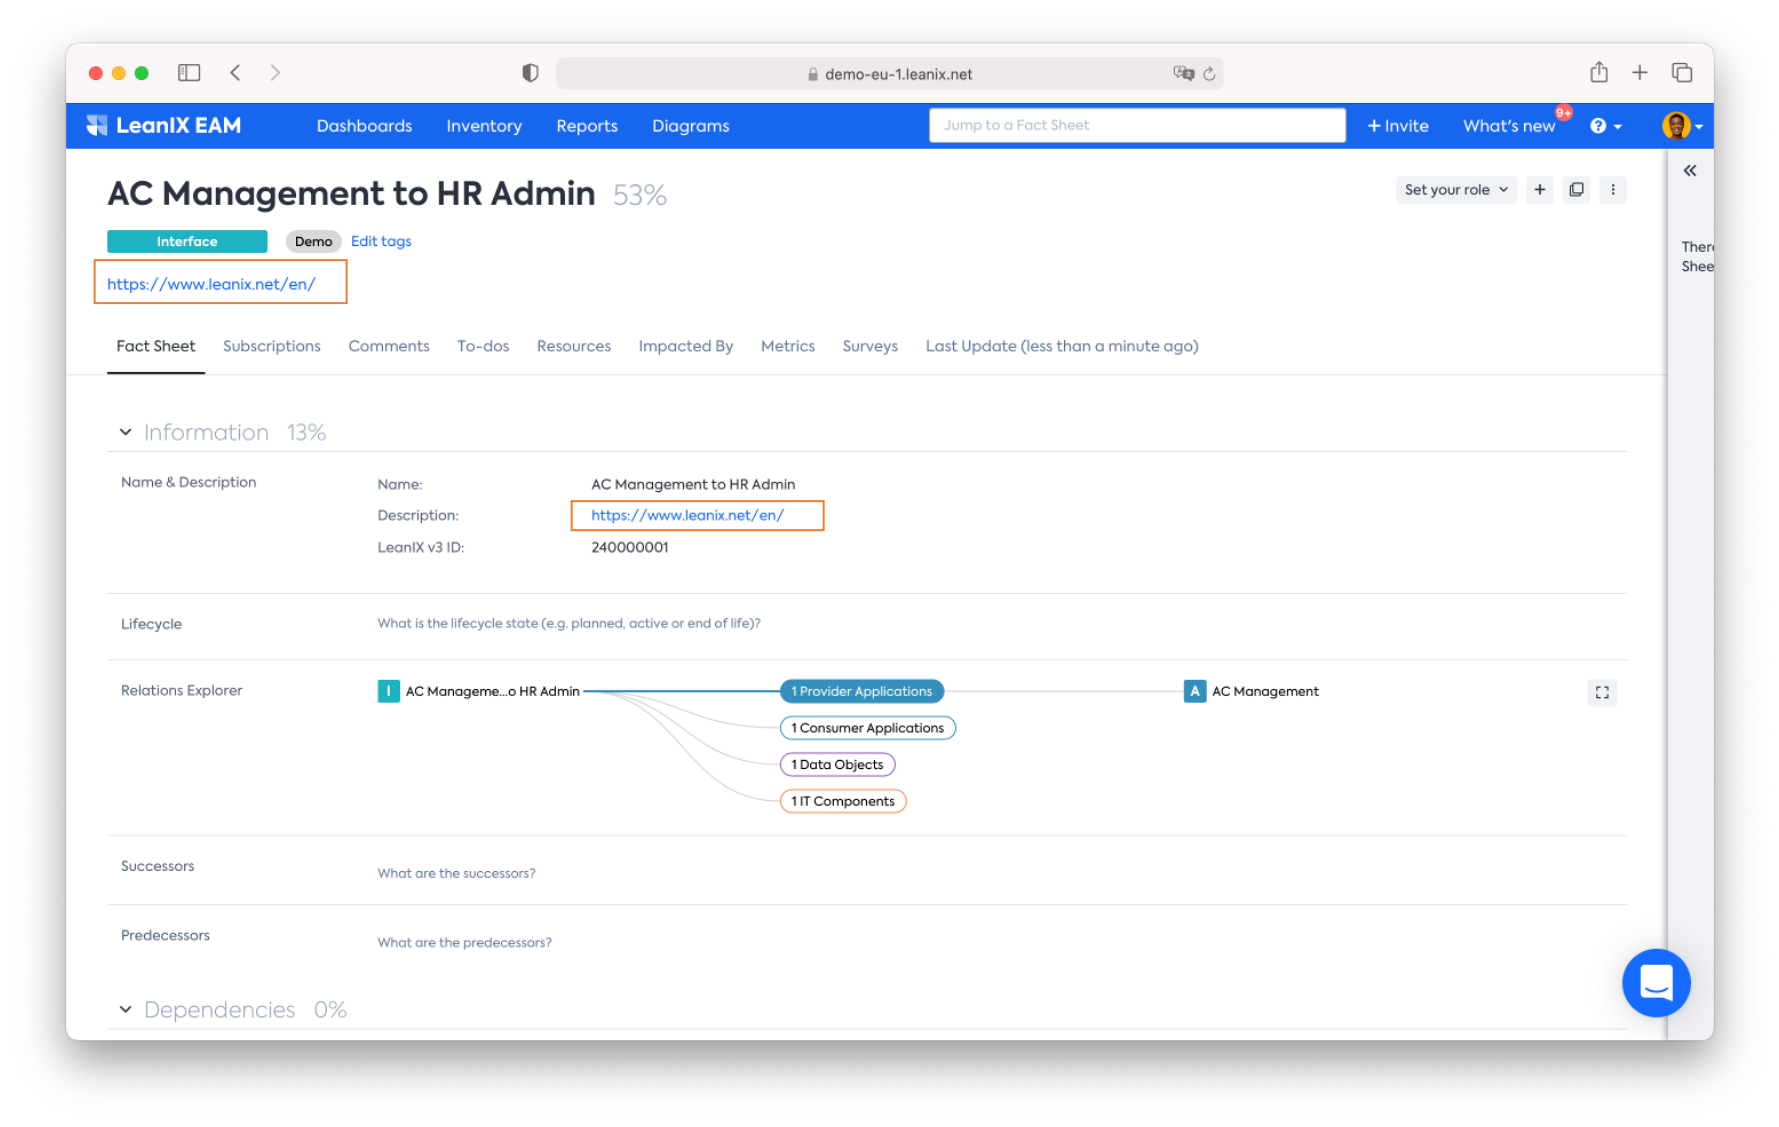Open What's new notifications
1779x1127 pixels.
click(x=1509, y=126)
